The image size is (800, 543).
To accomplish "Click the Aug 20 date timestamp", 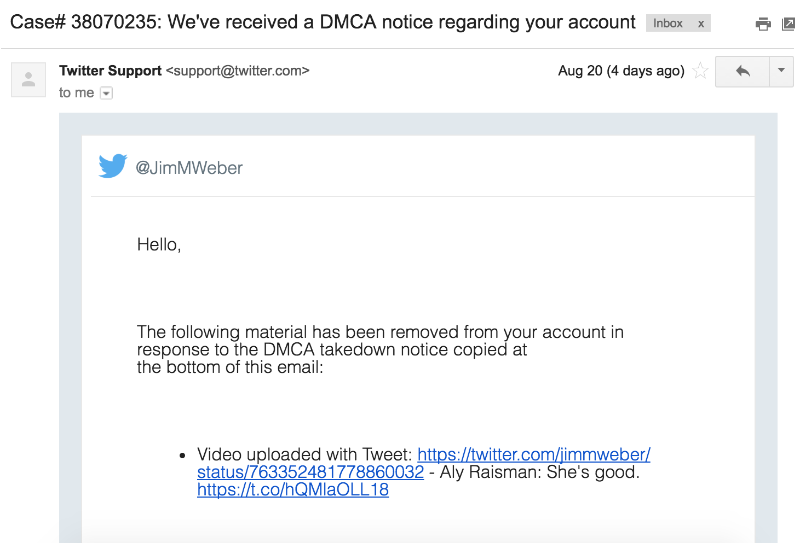I will (x=621, y=71).
